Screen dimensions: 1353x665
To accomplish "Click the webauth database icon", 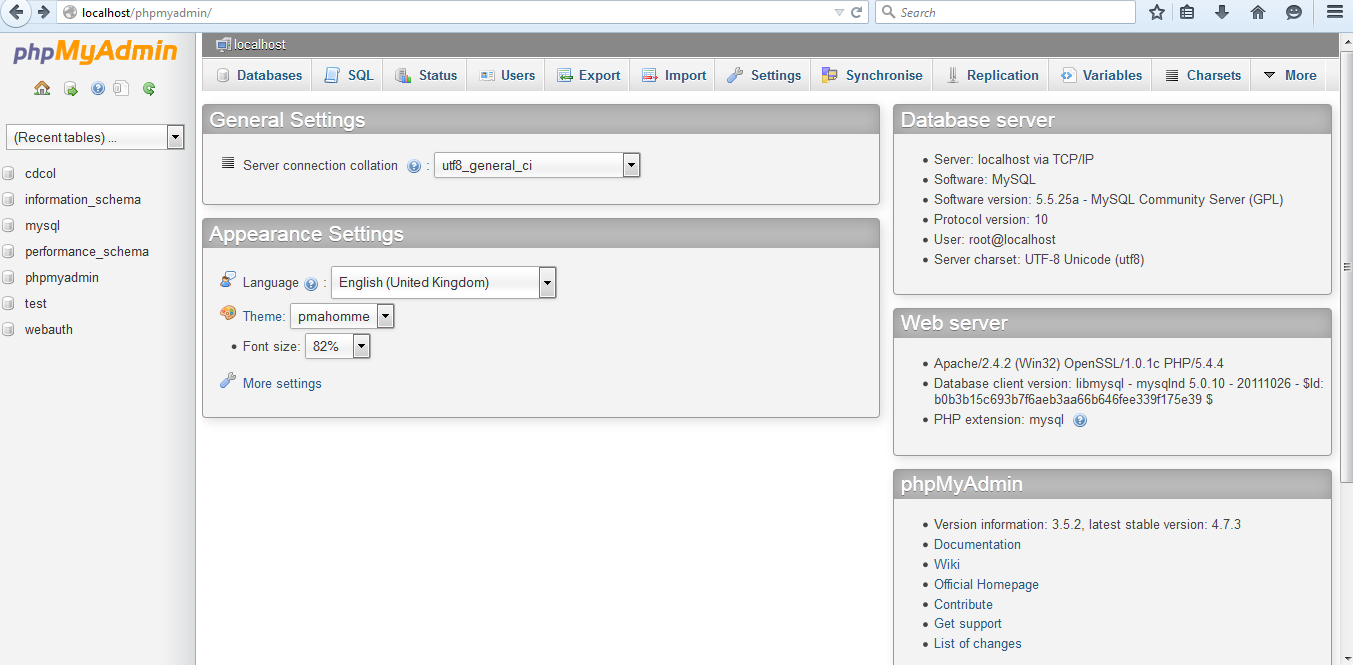I will coord(9,329).
